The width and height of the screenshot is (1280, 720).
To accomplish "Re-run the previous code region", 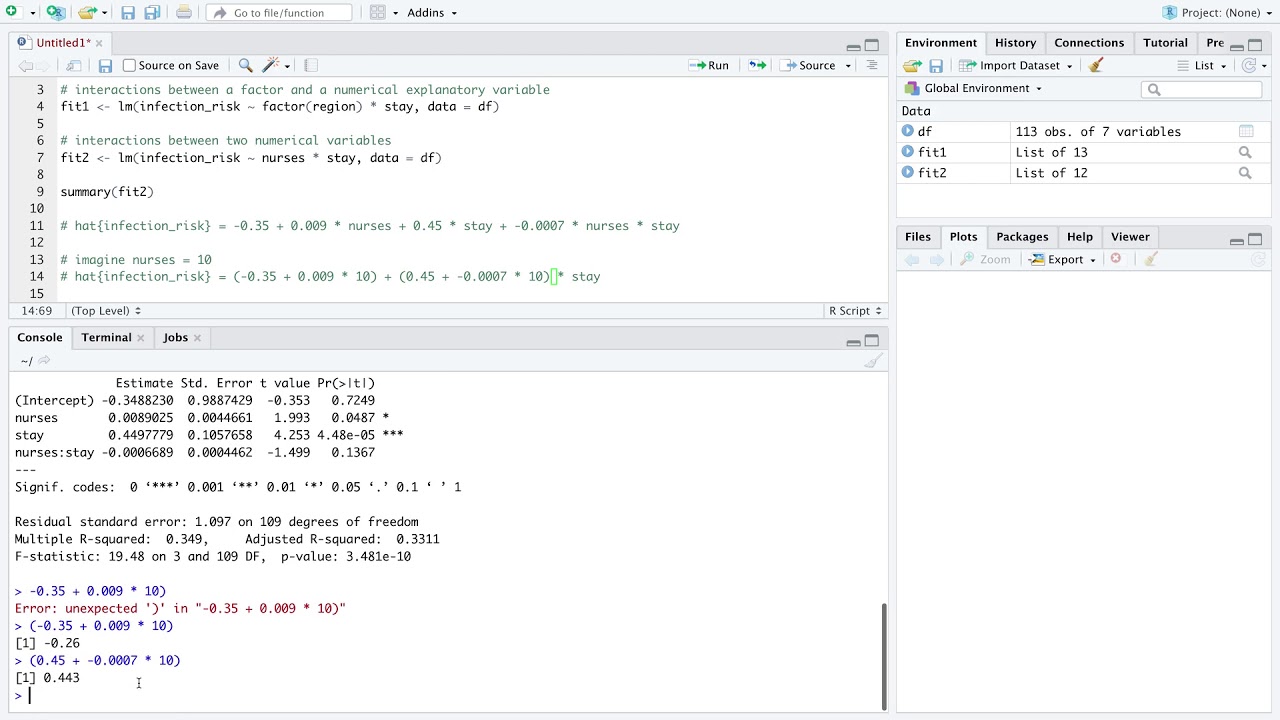I will pyautogui.click(x=757, y=65).
